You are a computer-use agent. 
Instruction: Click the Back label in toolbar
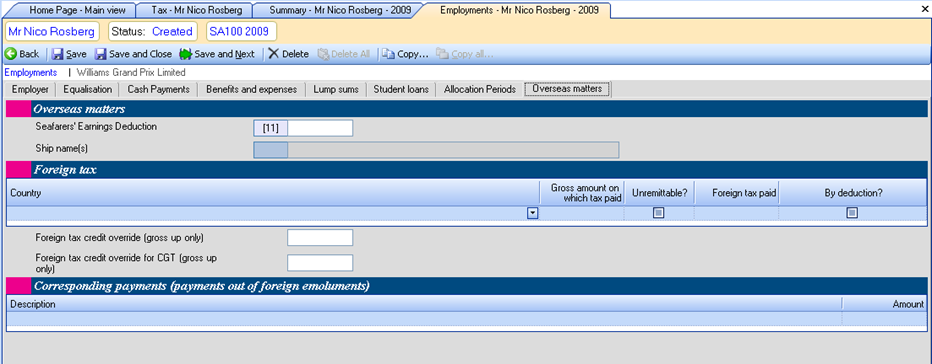pos(29,54)
